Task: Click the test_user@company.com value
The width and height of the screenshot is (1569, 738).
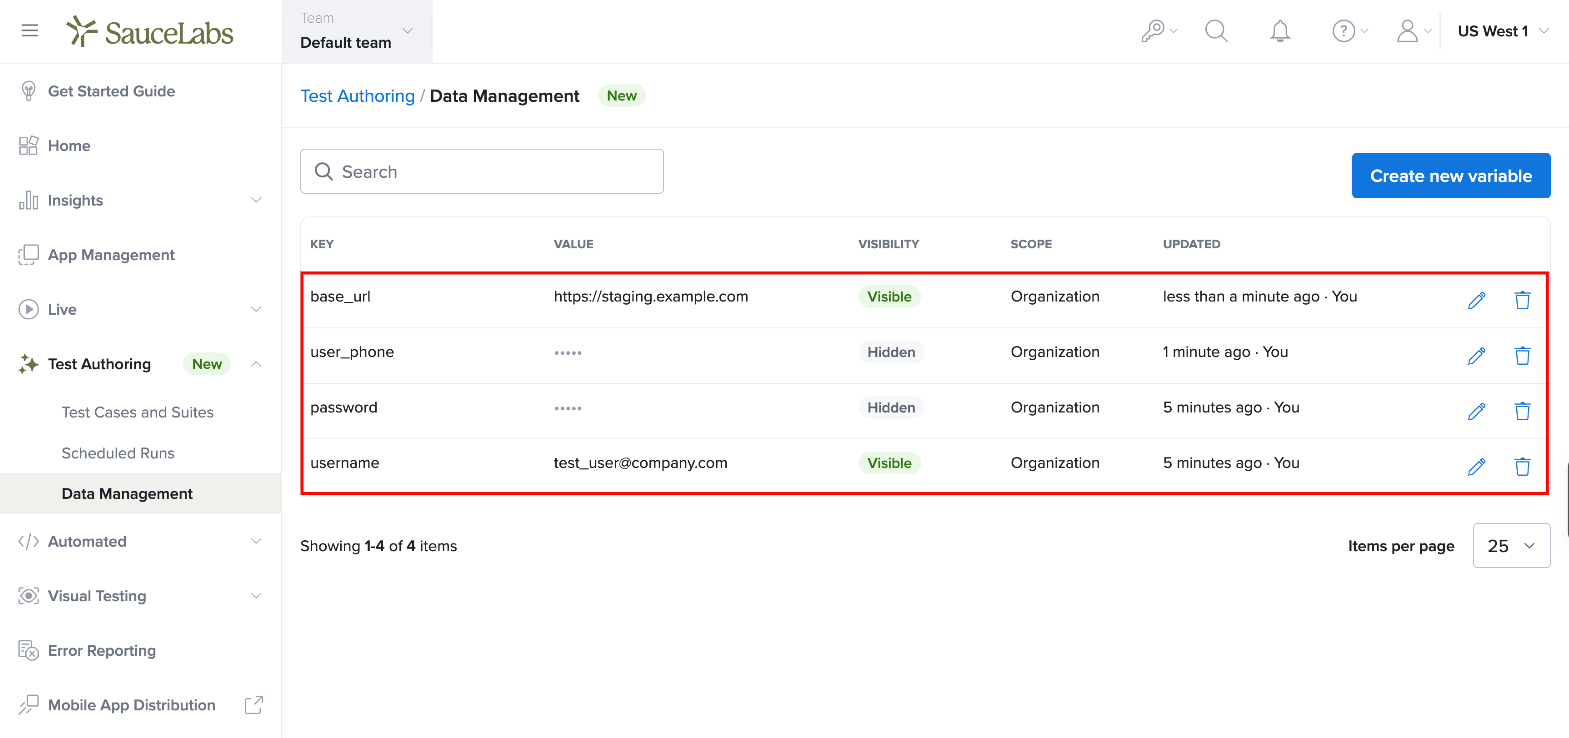Action: [x=641, y=463]
